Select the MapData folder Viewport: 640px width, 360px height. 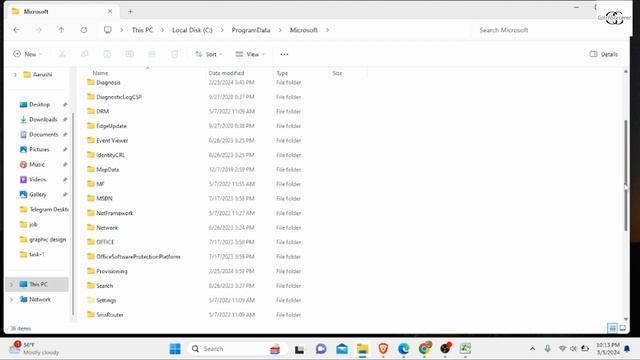point(107,169)
